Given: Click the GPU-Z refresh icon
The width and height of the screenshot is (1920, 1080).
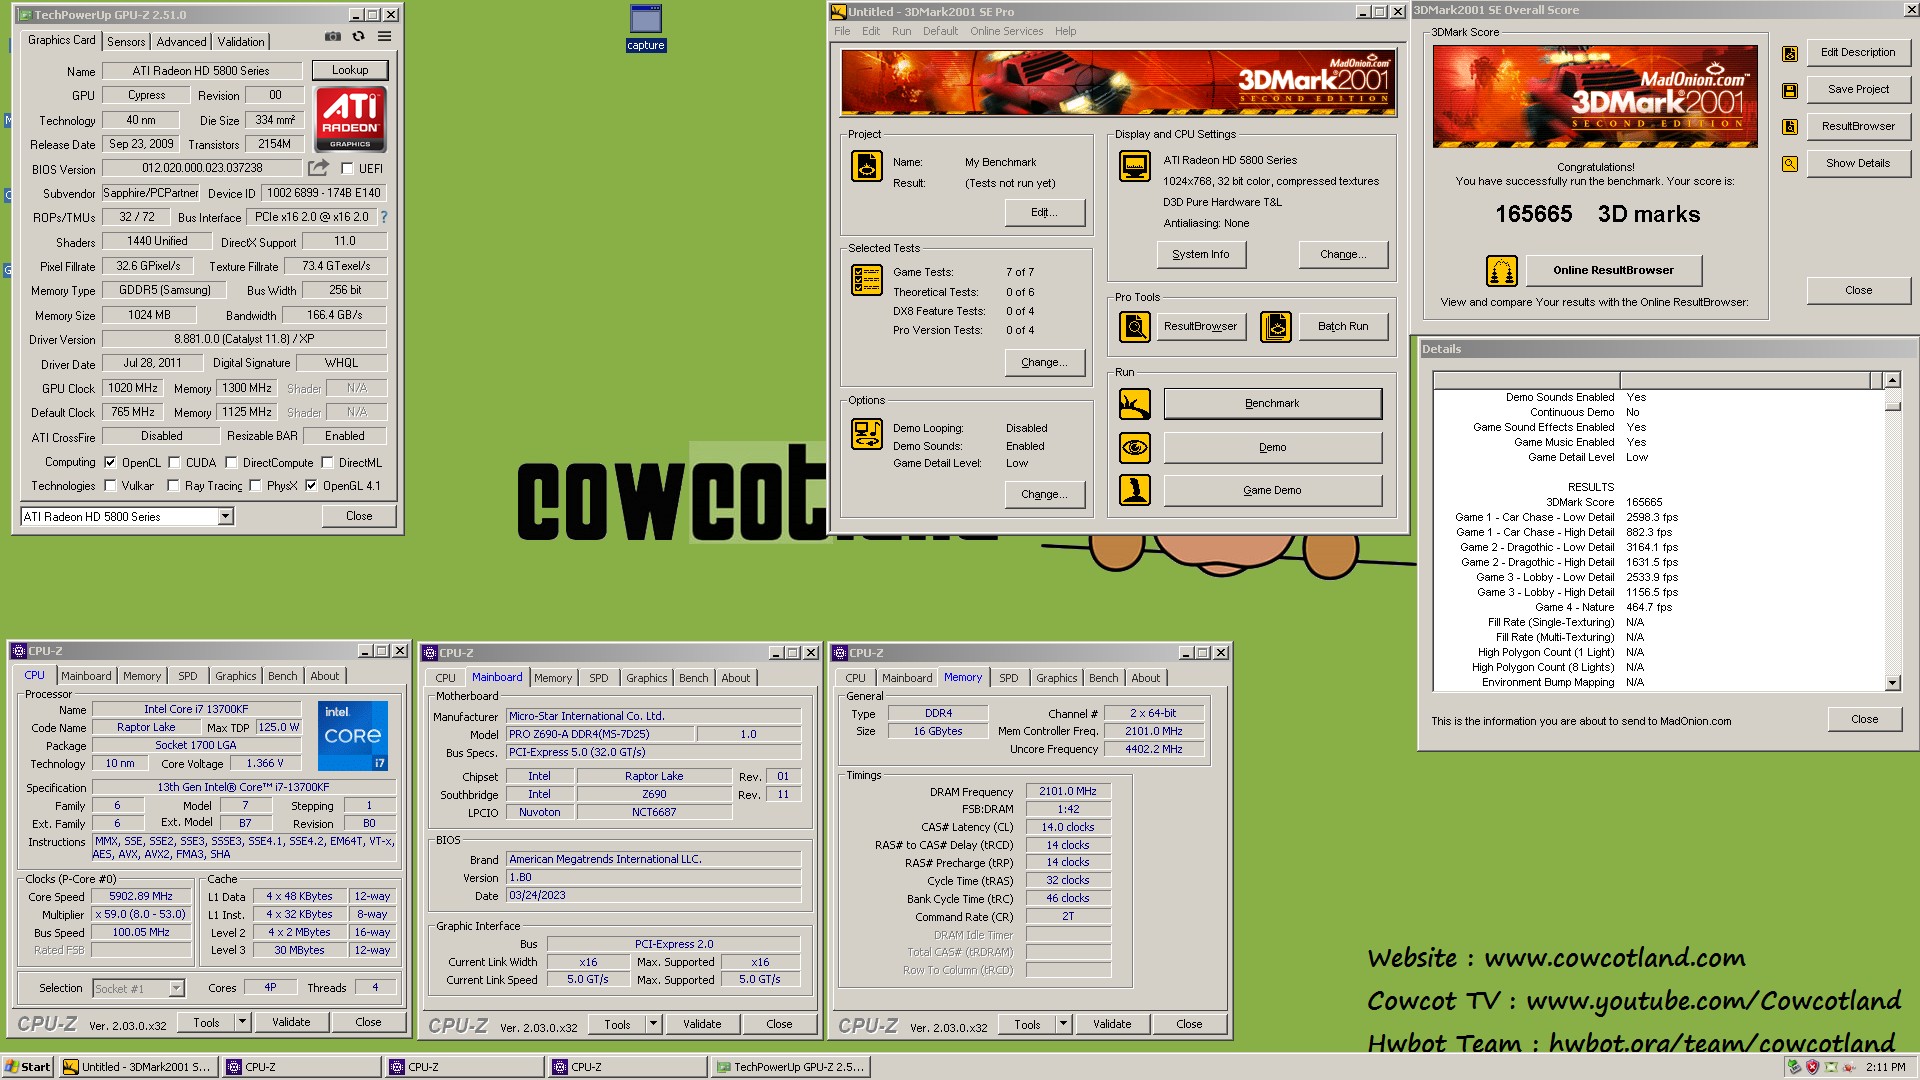Looking at the screenshot, I should (x=358, y=37).
